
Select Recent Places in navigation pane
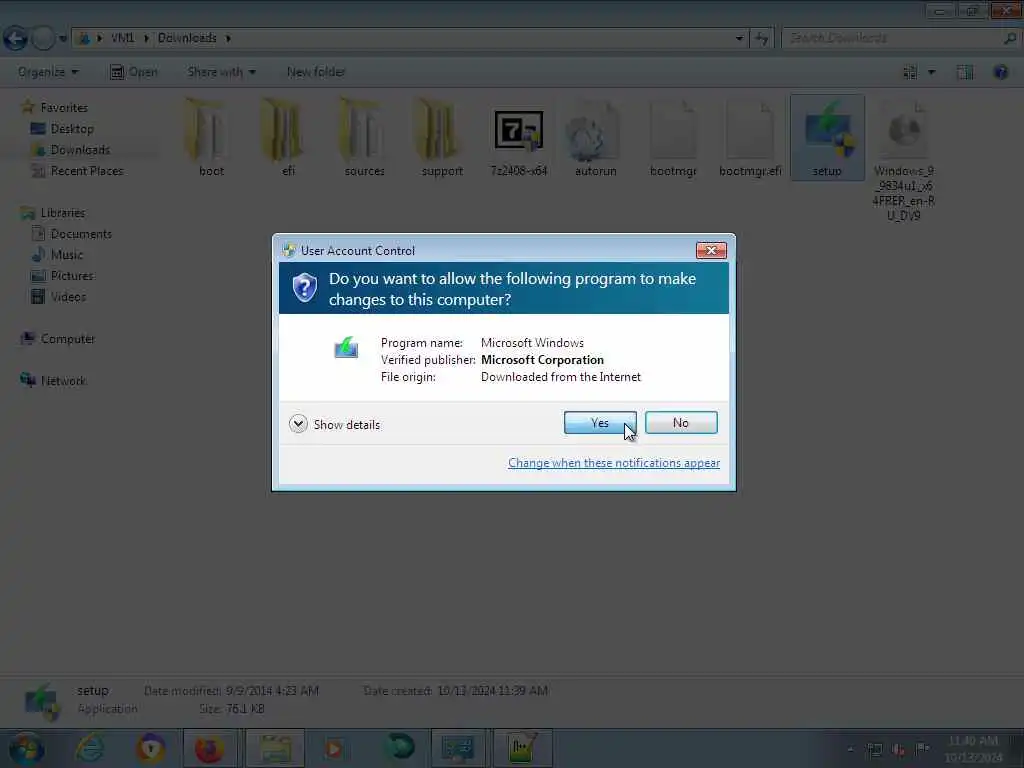click(87, 170)
